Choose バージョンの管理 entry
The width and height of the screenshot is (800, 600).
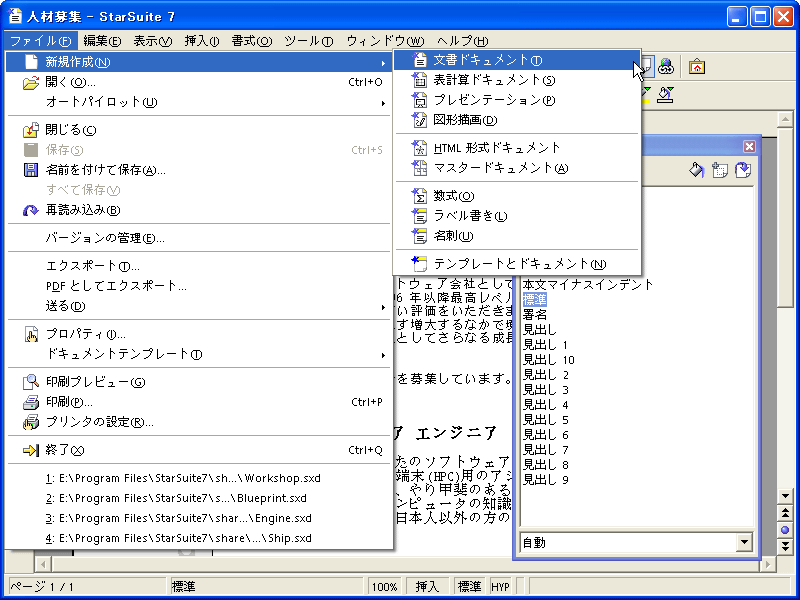(x=199, y=238)
